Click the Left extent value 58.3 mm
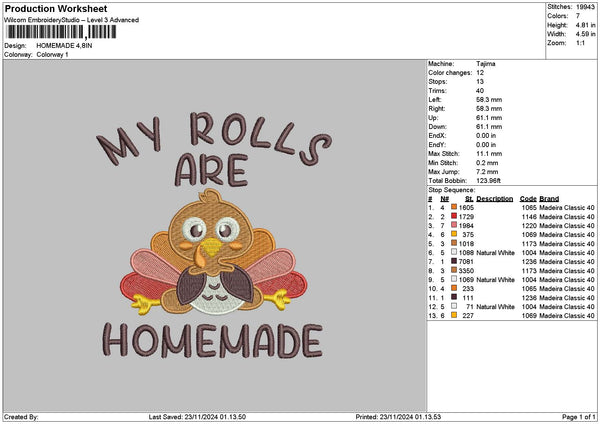The width and height of the screenshot is (600, 424). (489, 99)
